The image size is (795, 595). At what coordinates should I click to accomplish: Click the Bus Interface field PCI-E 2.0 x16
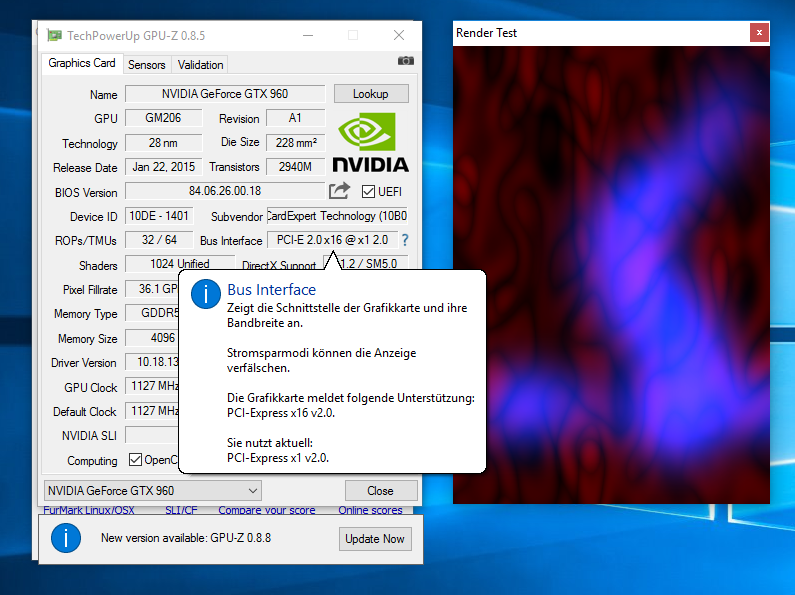[x=332, y=240]
